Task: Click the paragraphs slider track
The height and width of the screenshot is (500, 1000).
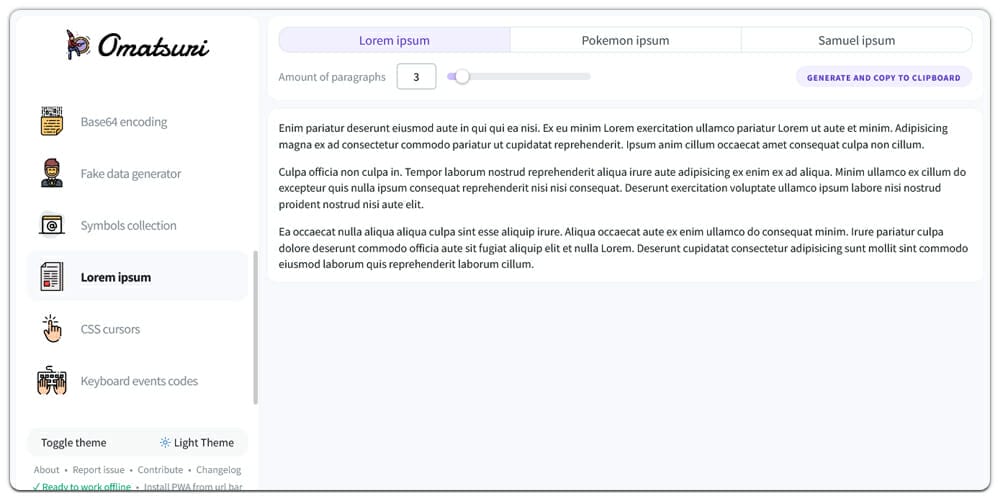Action: point(518,77)
